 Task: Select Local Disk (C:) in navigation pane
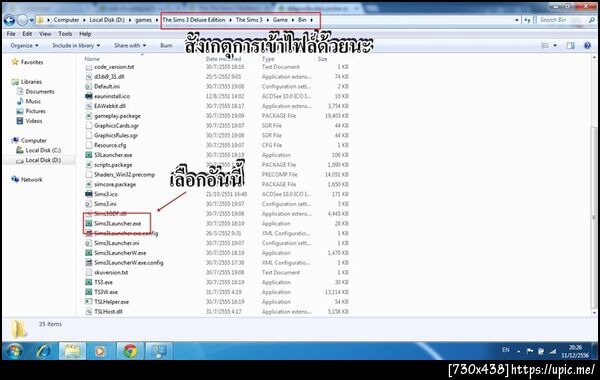pyautogui.click(x=43, y=150)
